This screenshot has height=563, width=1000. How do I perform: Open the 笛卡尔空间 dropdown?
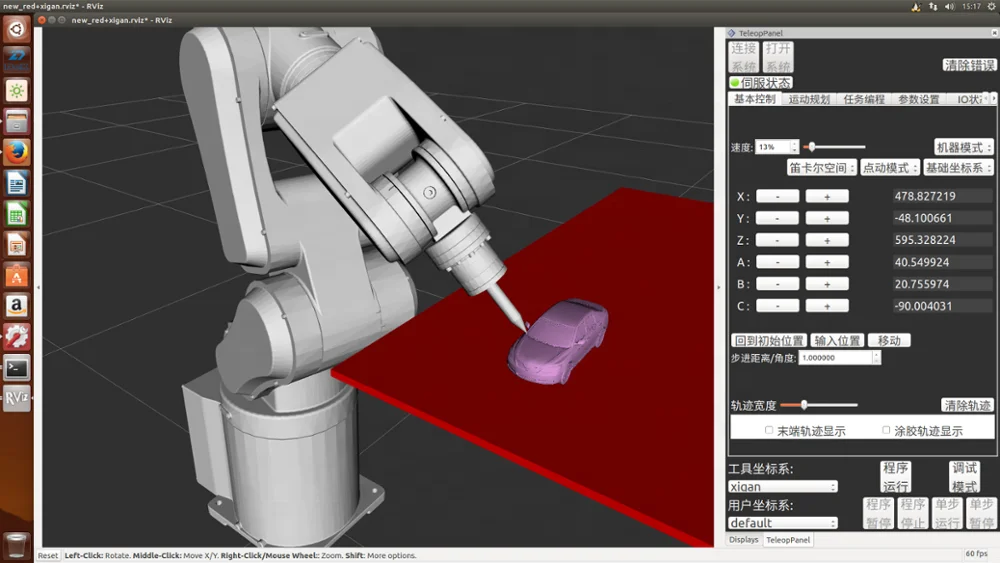point(821,168)
